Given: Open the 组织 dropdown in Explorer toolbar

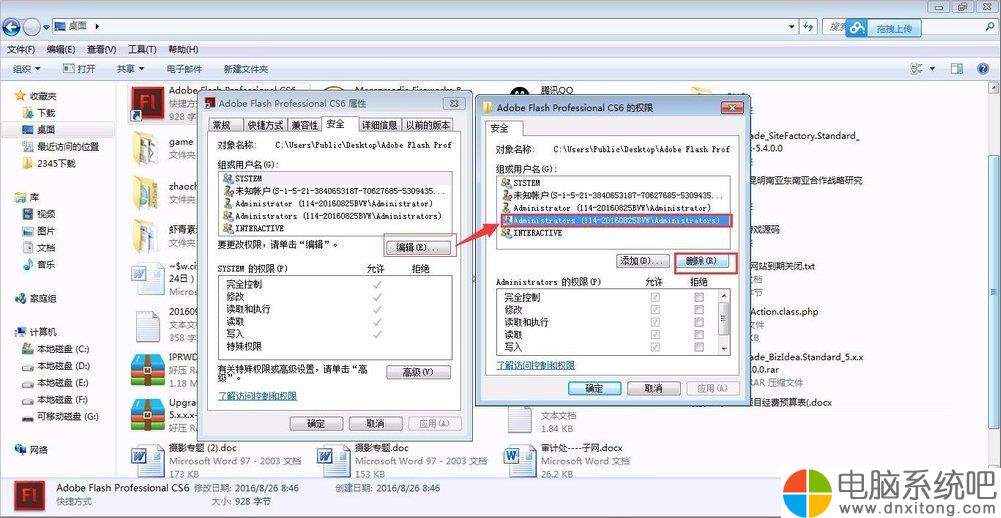Looking at the screenshot, I should tap(26, 68).
